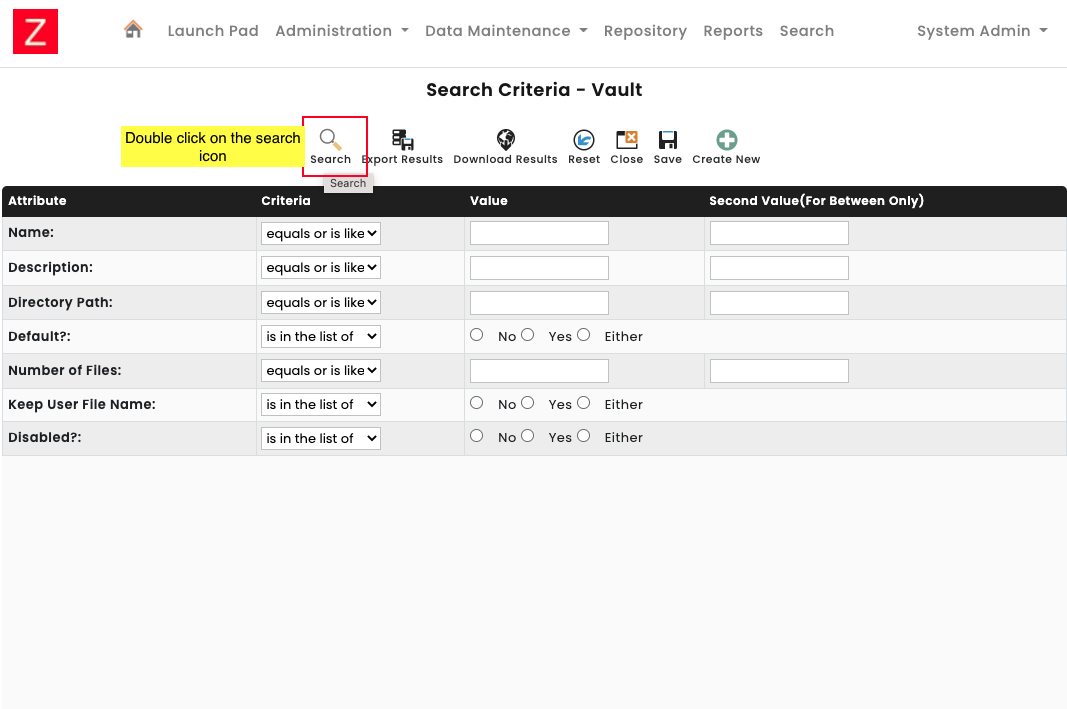The height and width of the screenshot is (709, 1067).
Task: Select No for Disabled?
Action: 476,435
